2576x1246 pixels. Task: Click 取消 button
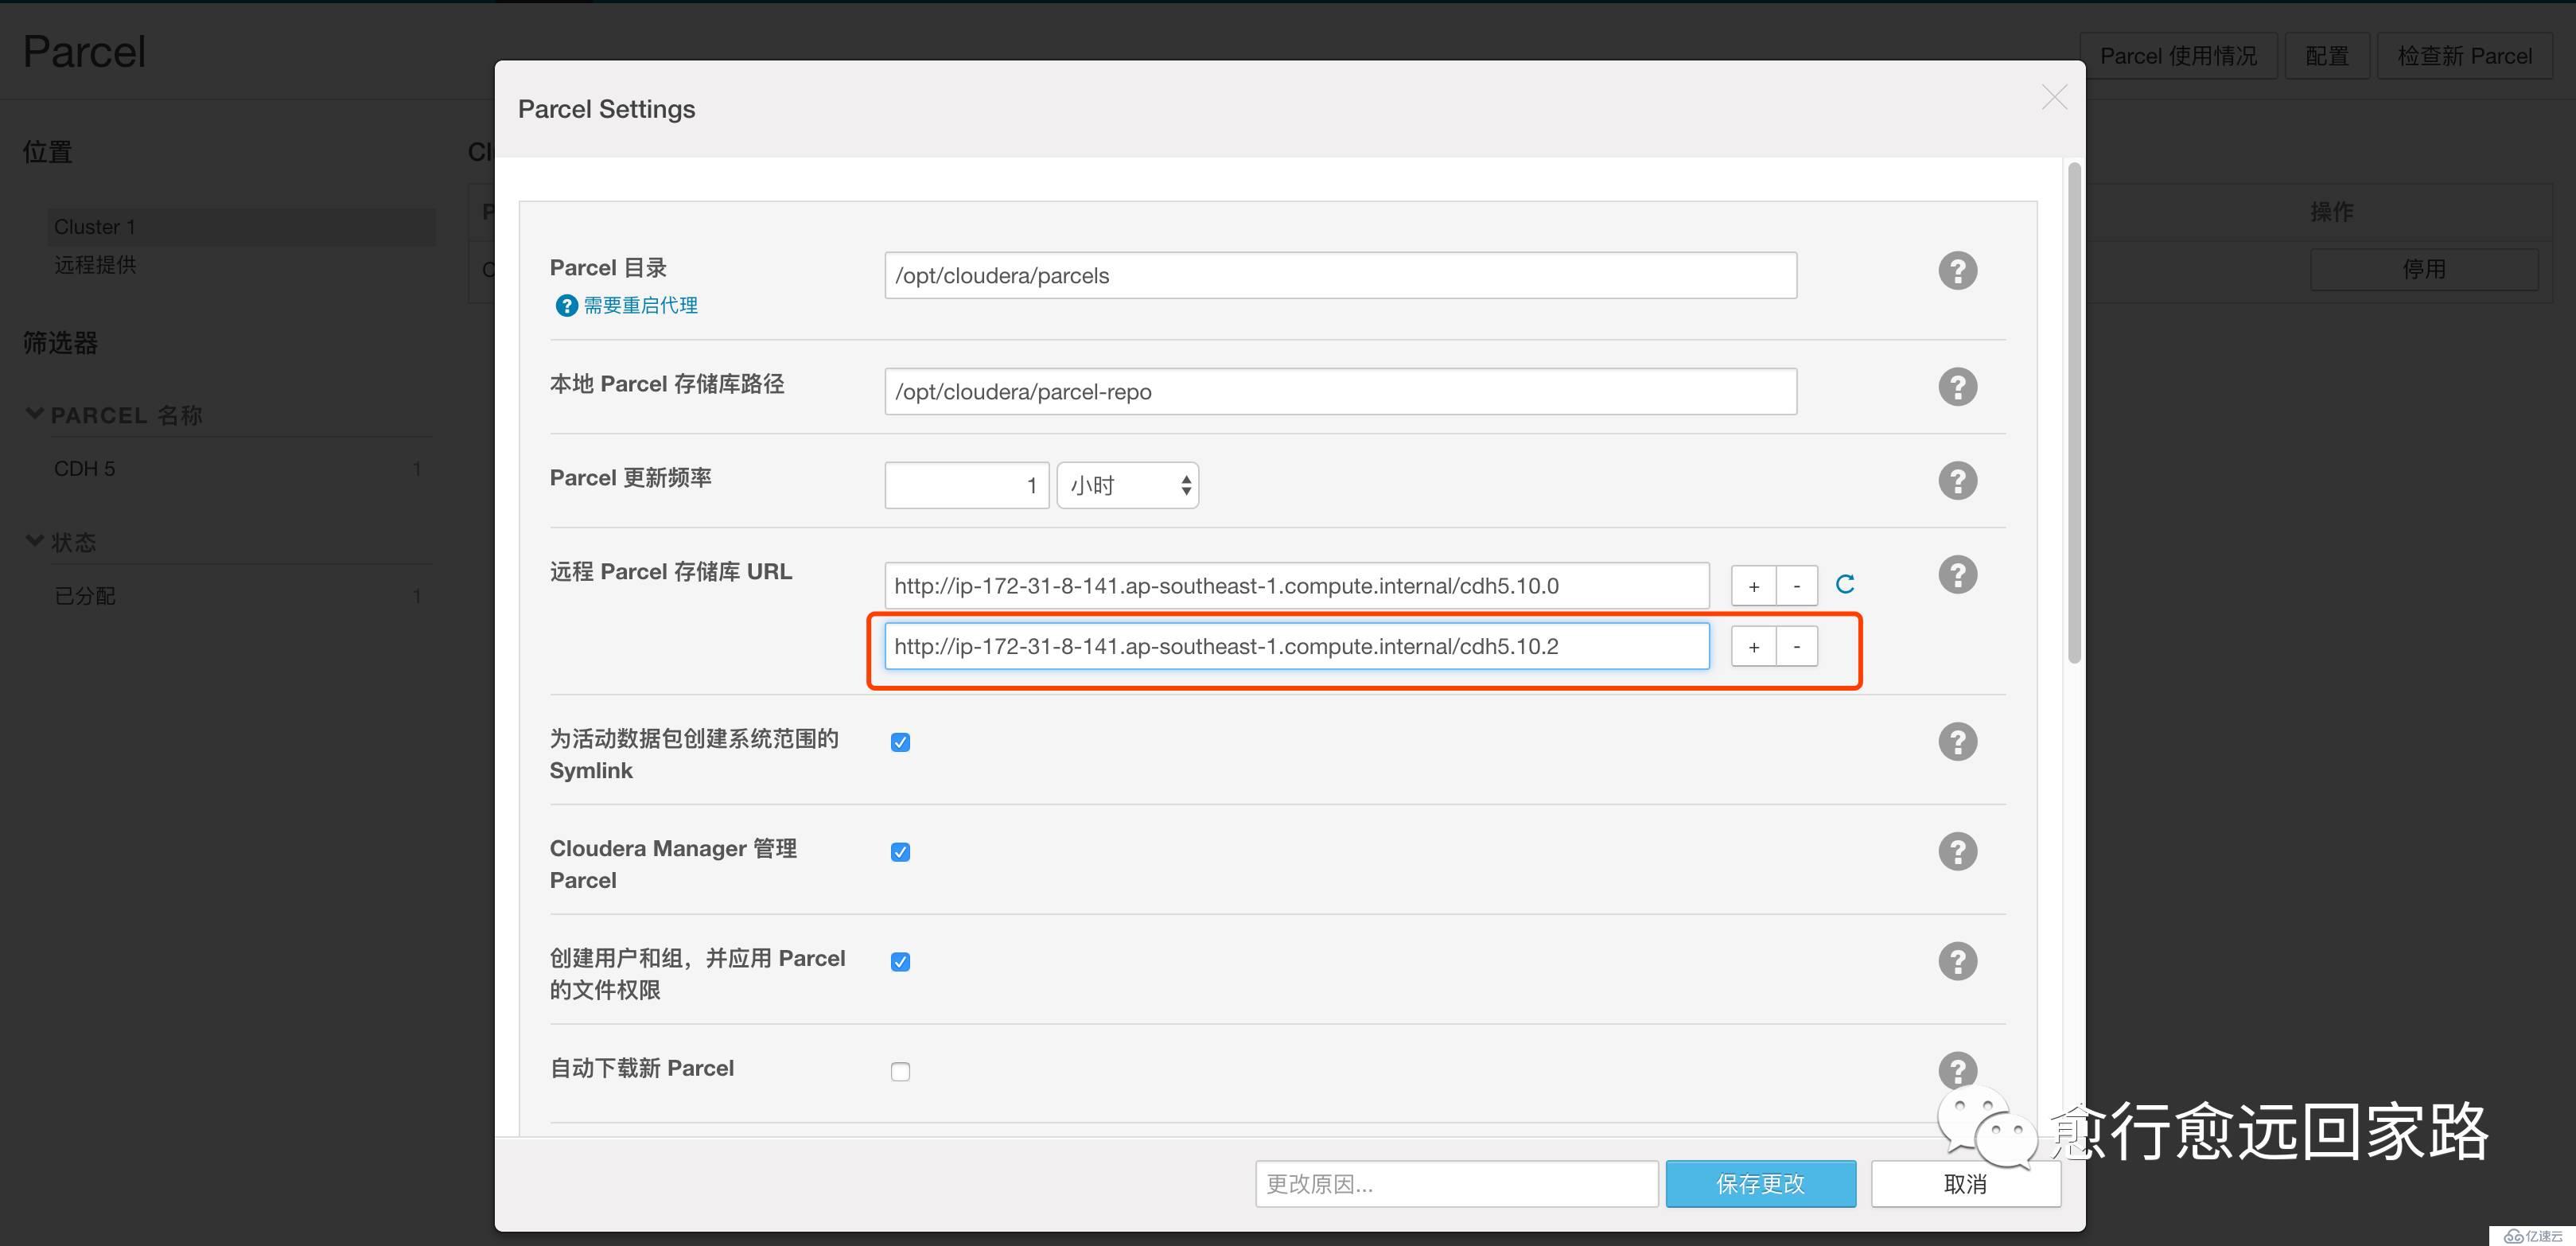coord(1965,1184)
